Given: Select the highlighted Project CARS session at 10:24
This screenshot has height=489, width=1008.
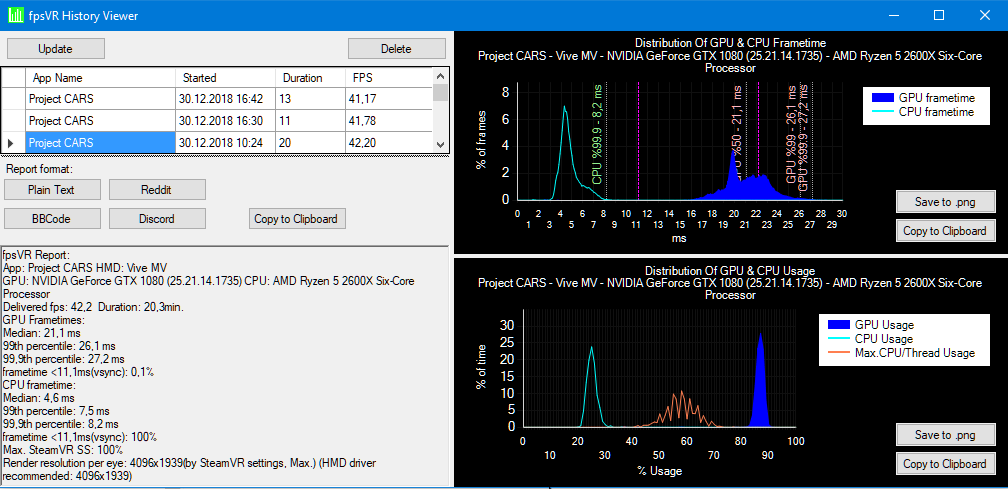Looking at the screenshot, I should (100, 143).
